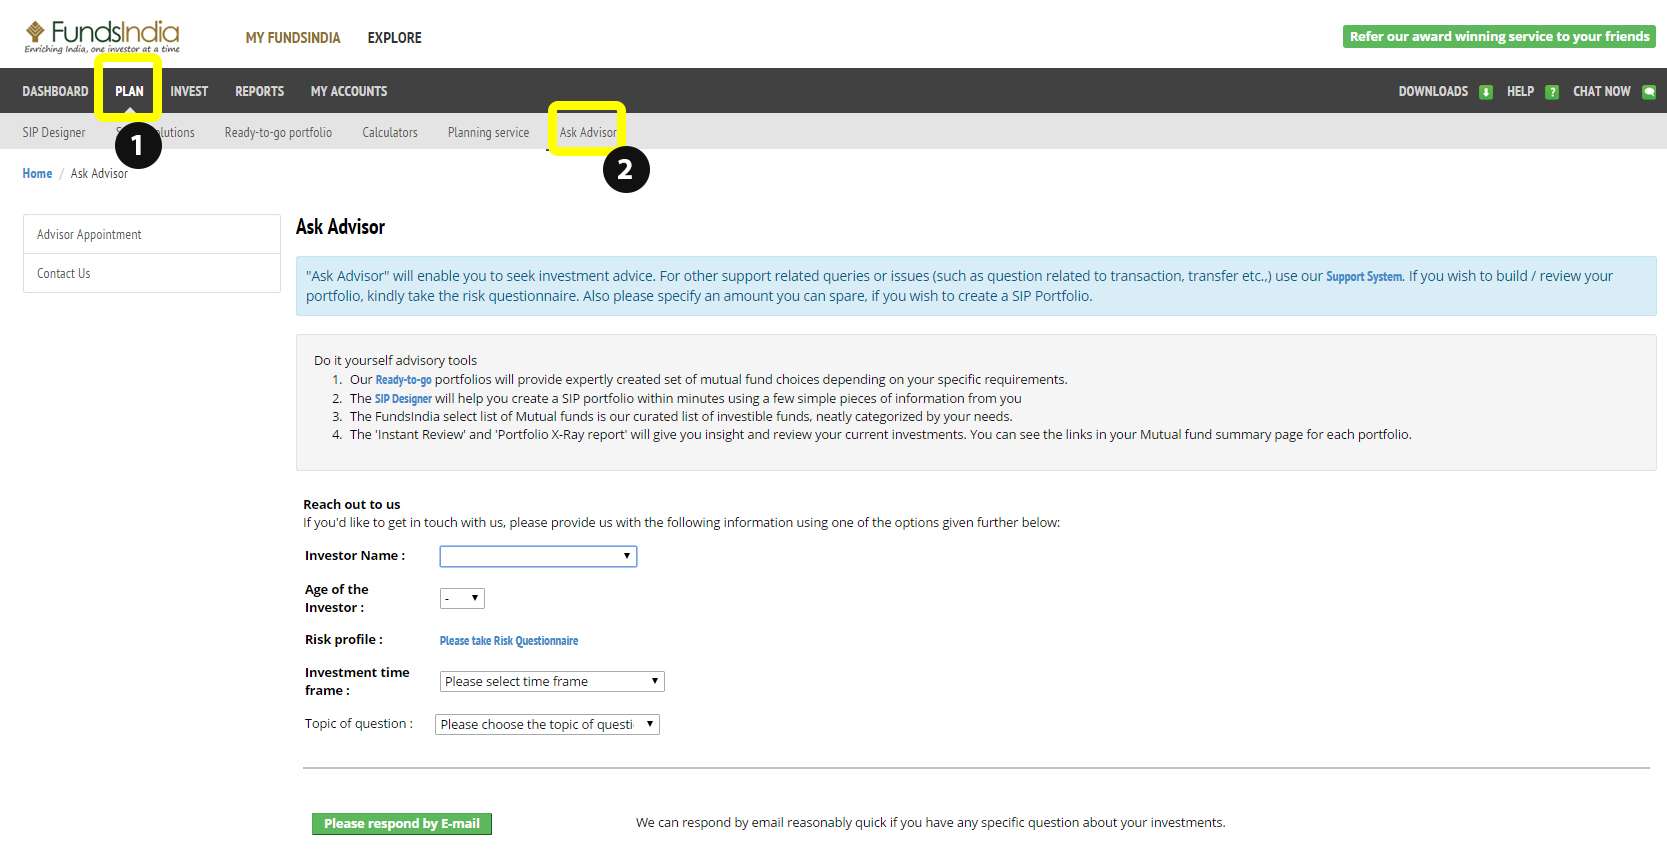
Task: Click the Chat Now speech bubble icon
Action: 1649,92
